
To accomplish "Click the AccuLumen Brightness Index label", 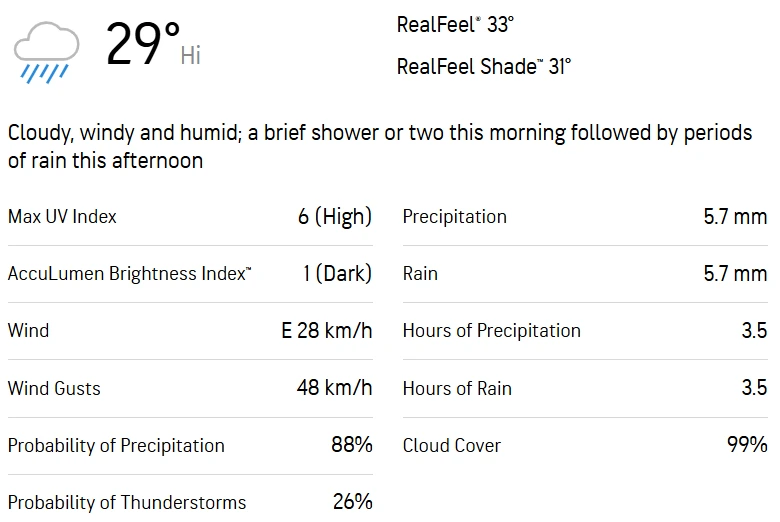I will [x=130, y=273].
